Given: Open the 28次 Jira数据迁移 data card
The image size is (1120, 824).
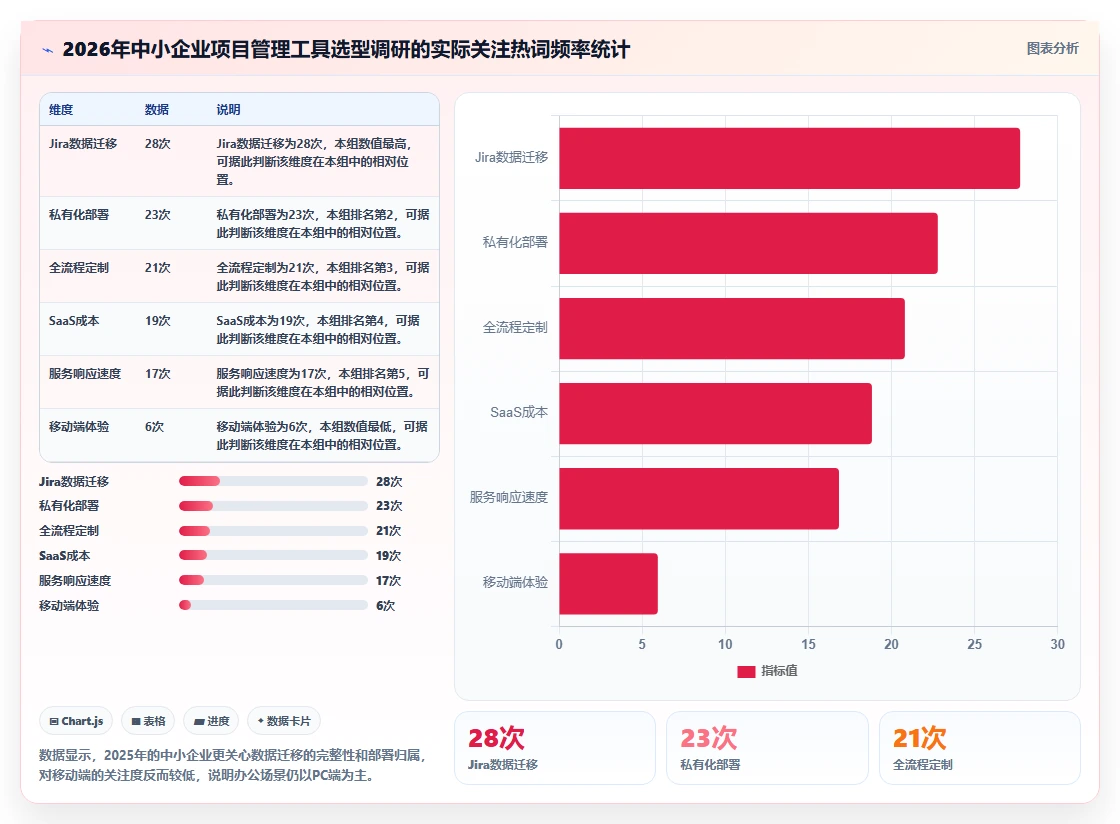Looking at the screenshot, I should pyautogui.click(x=555, y=748).
